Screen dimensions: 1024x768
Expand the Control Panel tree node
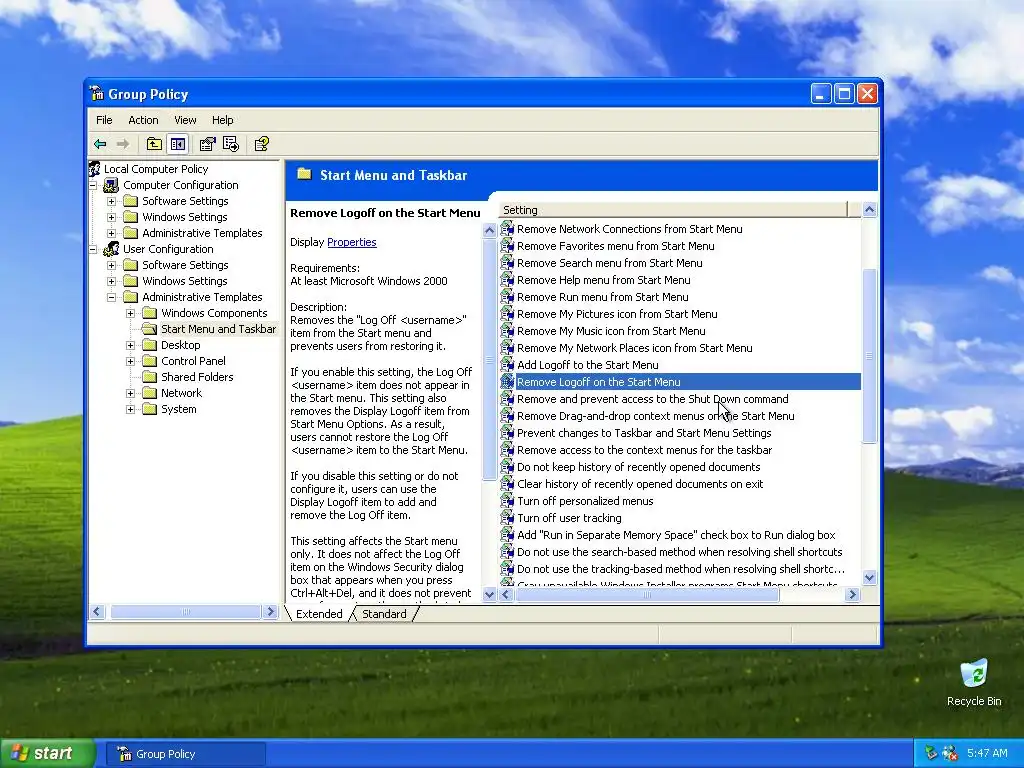[x=131, y=361]
